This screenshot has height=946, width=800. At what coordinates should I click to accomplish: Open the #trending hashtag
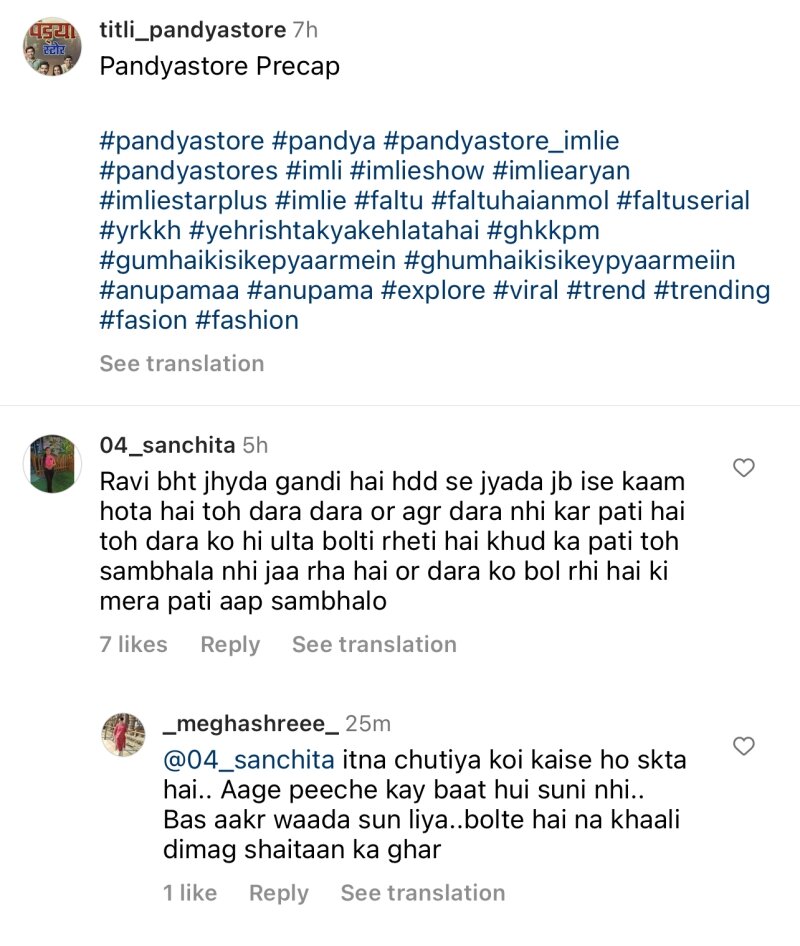[712, 291]
